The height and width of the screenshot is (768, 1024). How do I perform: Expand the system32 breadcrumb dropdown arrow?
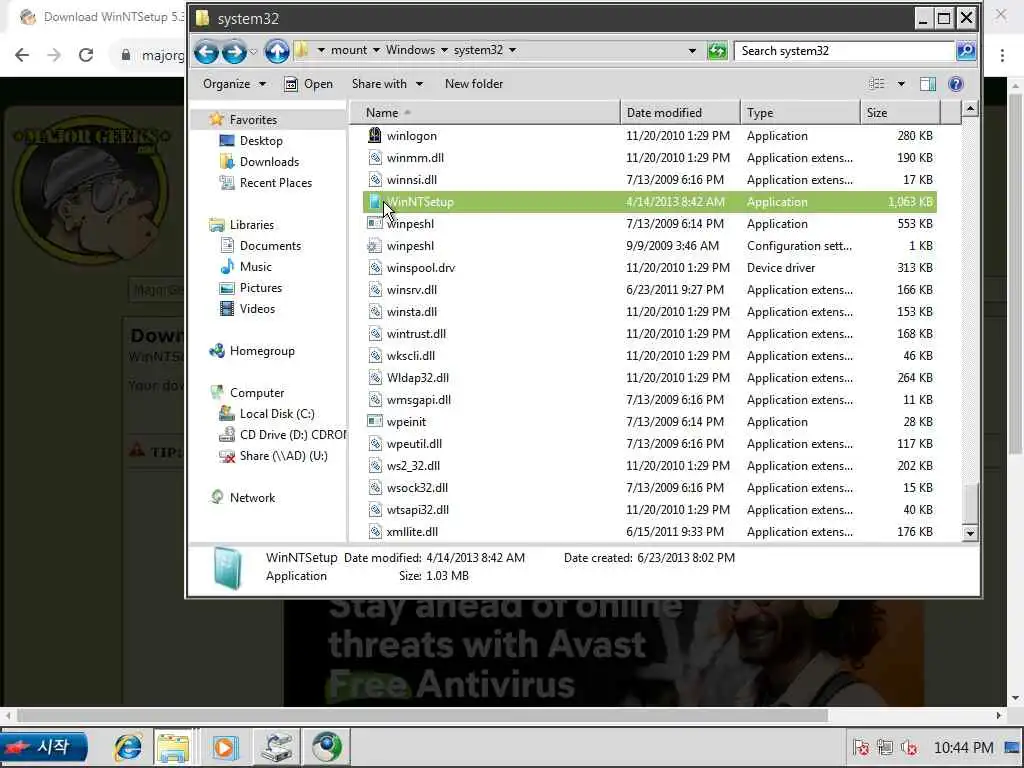tap(513, 50)
